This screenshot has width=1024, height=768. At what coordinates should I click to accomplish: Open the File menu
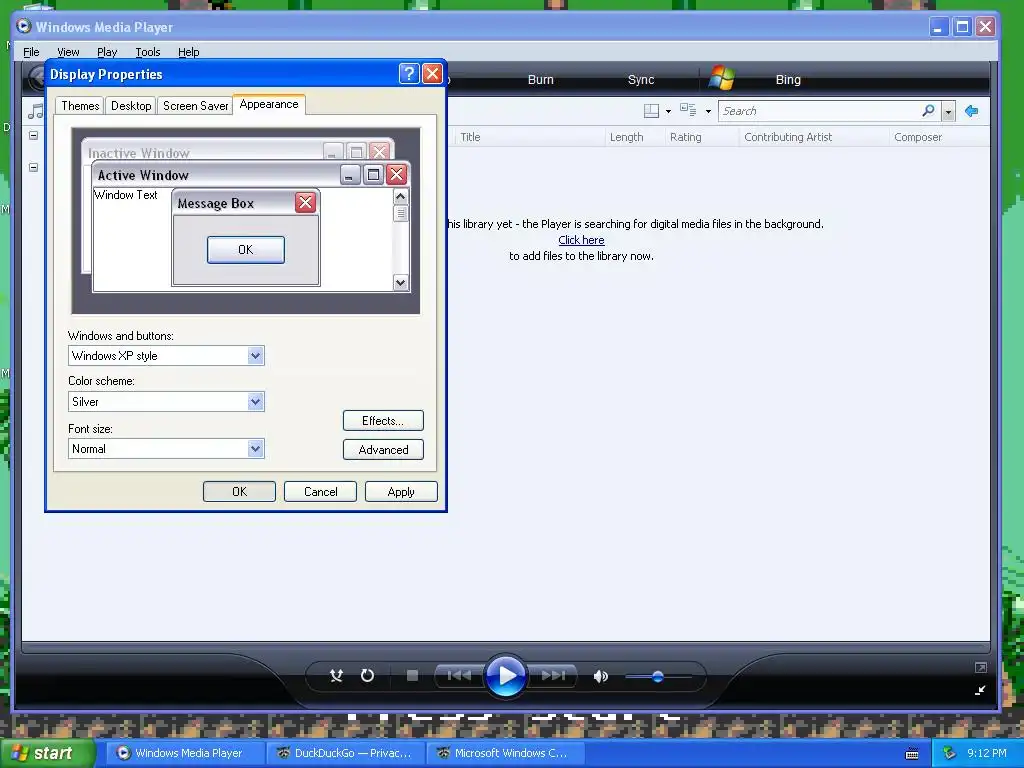[x=31, y=52]
